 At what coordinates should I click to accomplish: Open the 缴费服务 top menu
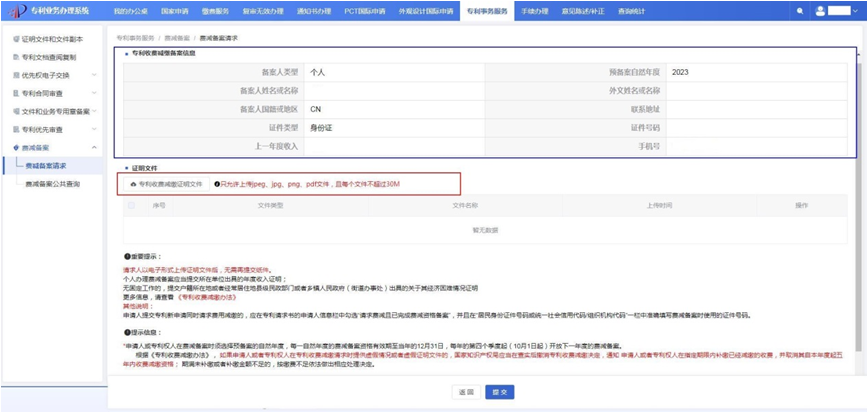coord(214,11)
